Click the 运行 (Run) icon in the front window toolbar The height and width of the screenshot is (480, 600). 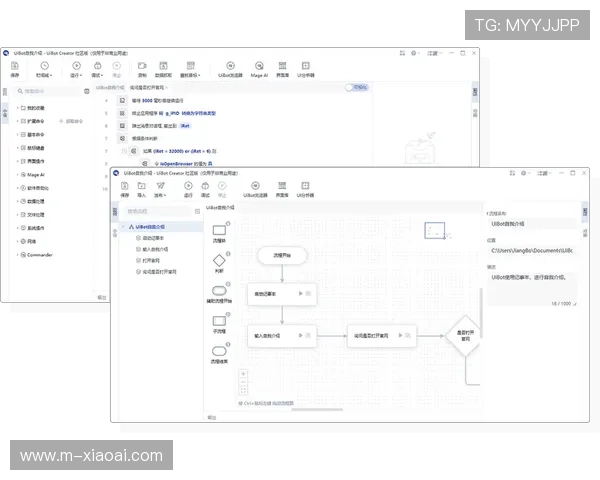[188, 187]
